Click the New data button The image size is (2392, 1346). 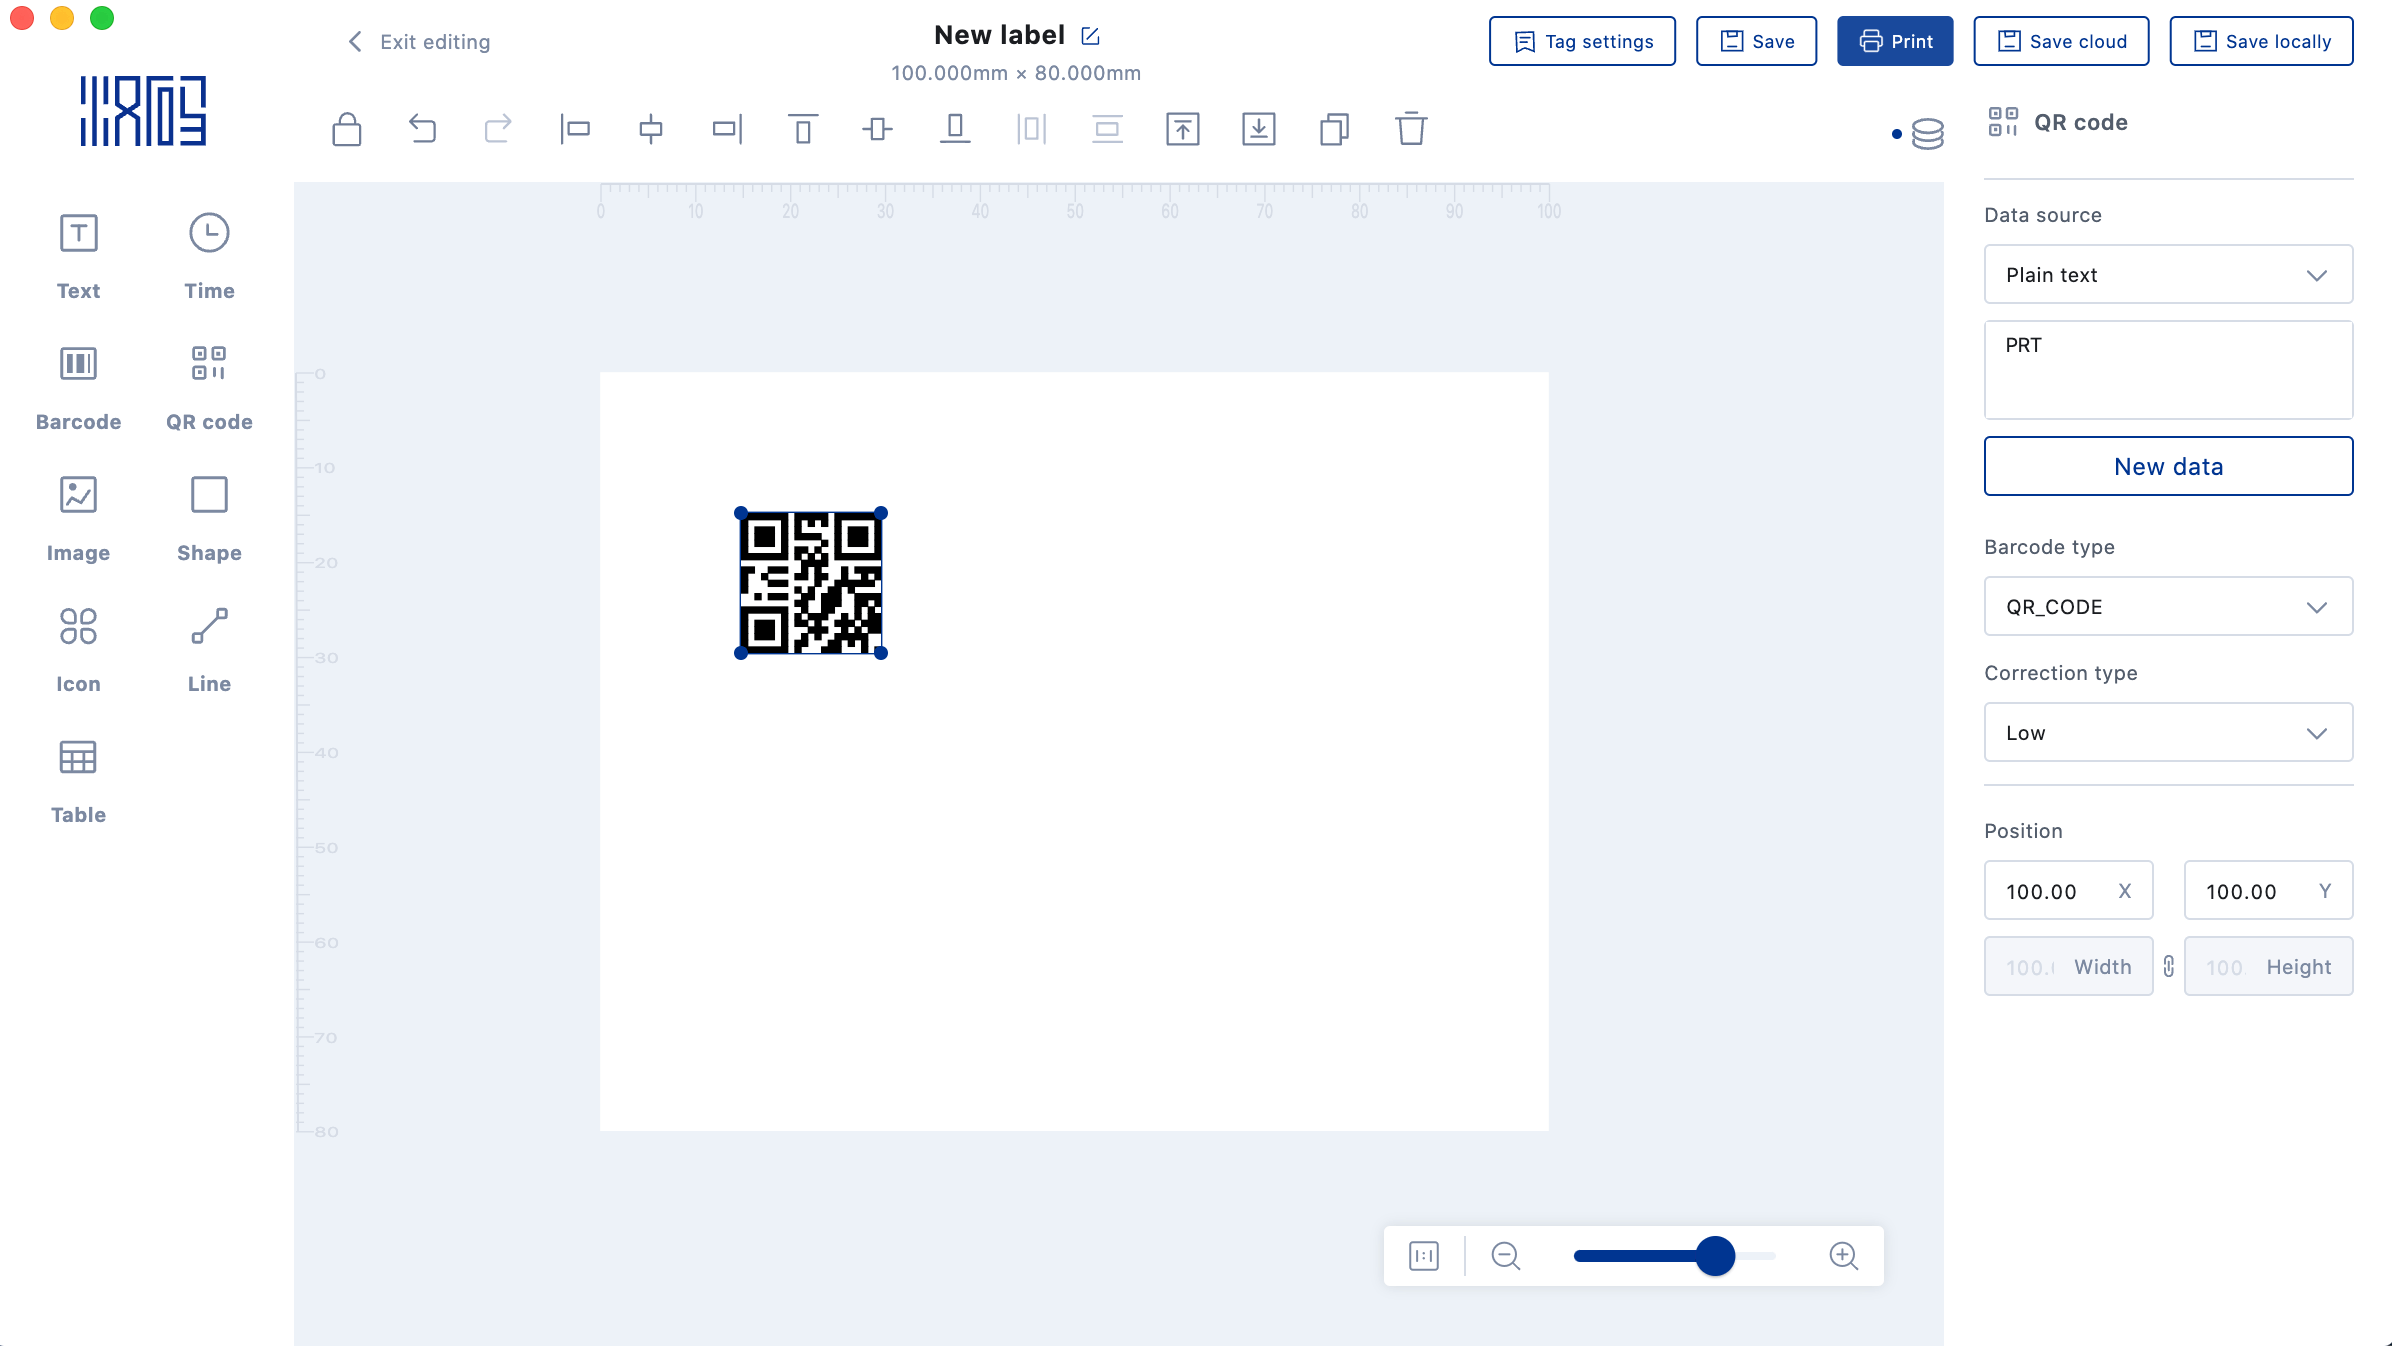coord(2167,466)
